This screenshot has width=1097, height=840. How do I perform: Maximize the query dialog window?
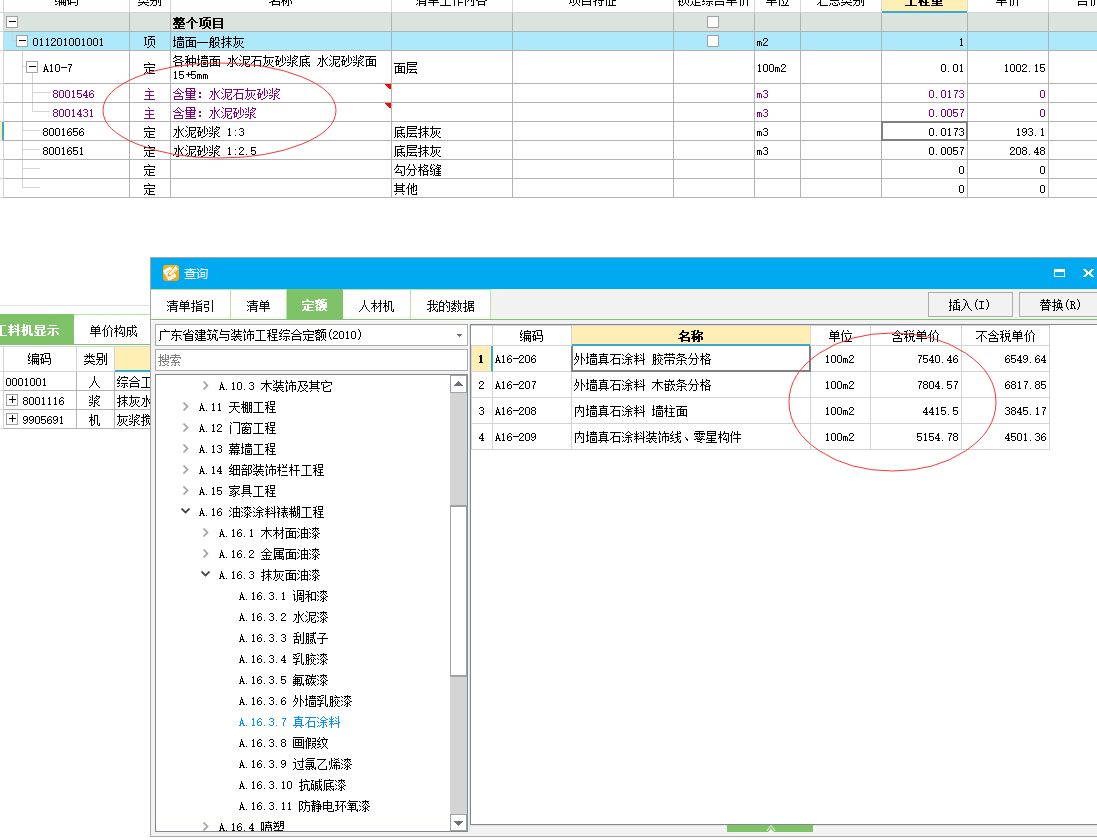(1059, 273)
